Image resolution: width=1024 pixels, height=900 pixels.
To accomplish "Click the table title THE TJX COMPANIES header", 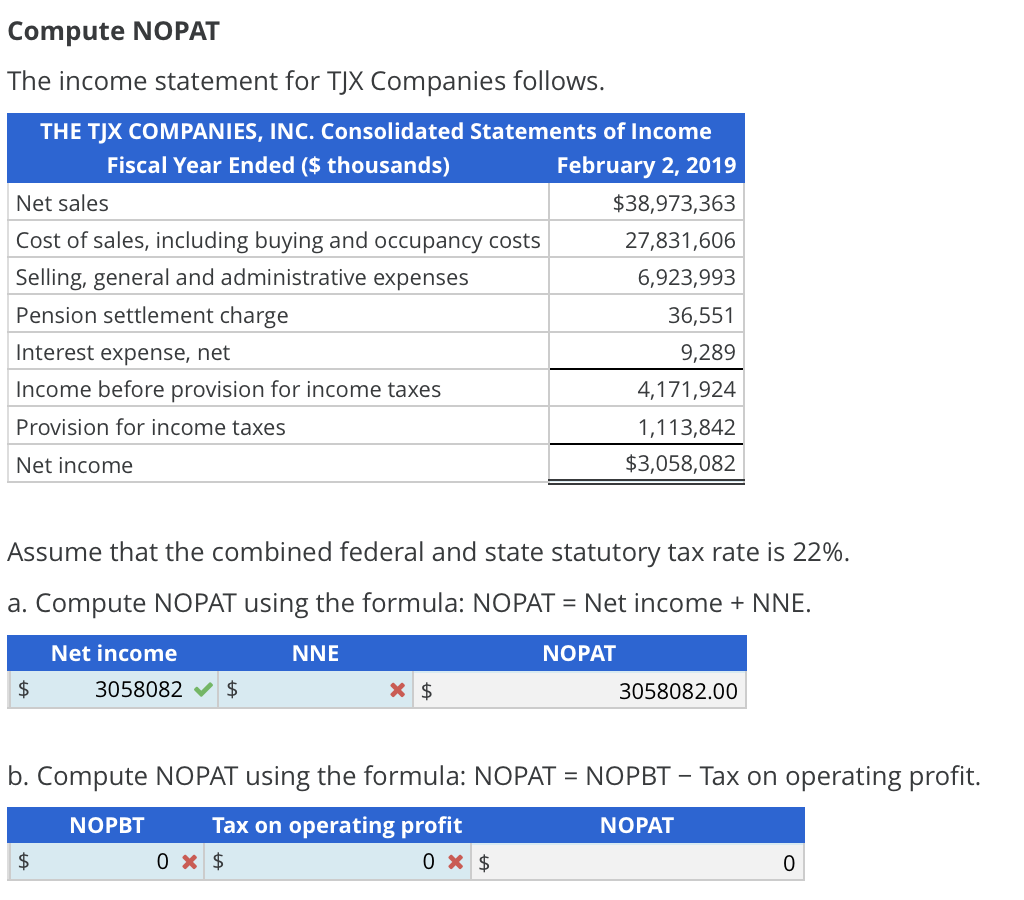I will [375, 131].
